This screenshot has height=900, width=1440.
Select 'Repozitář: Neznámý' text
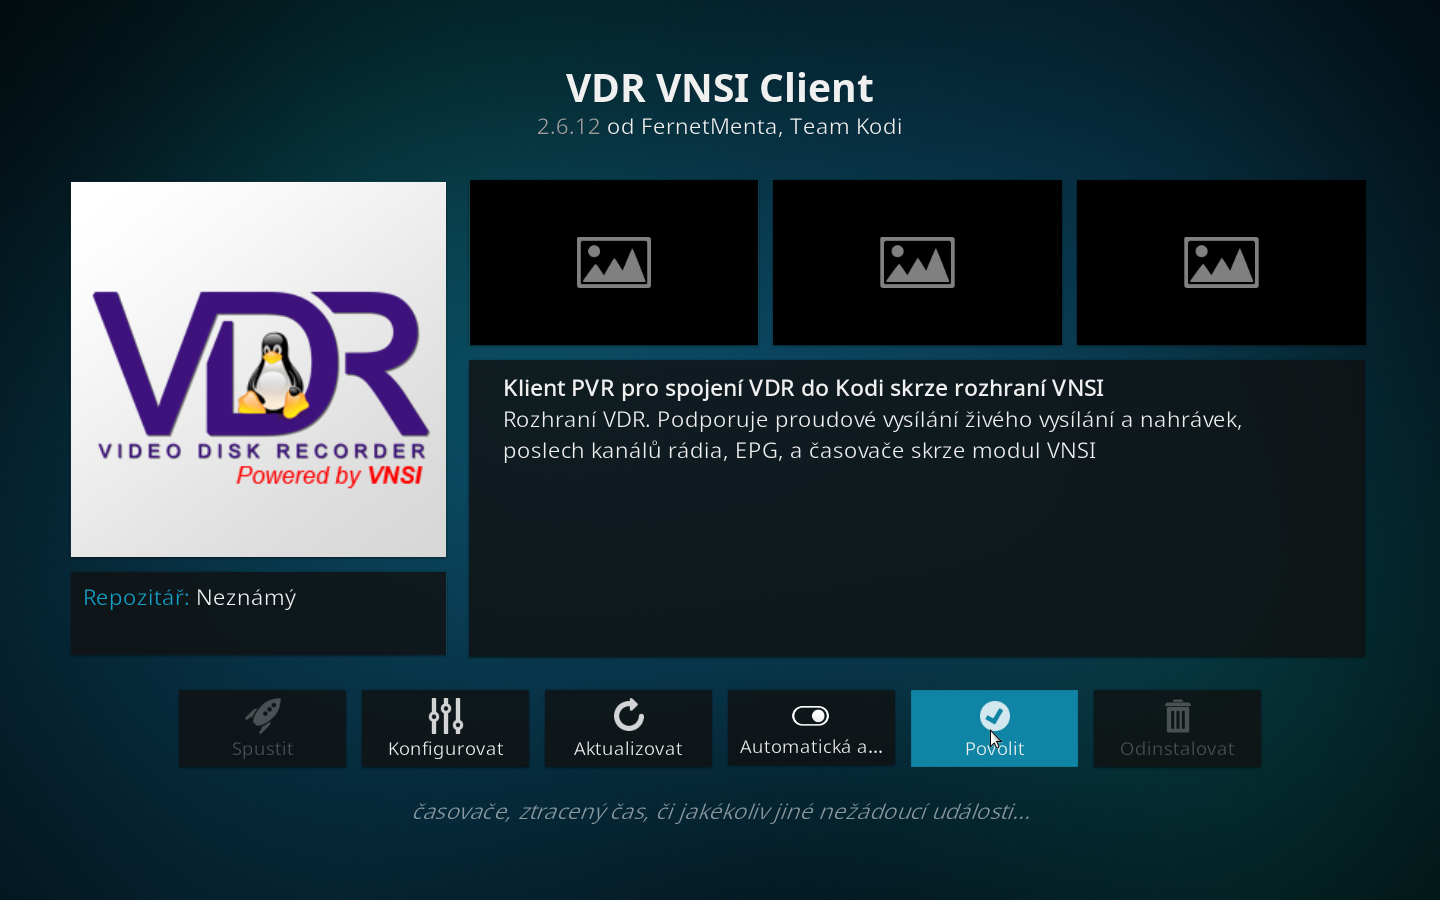tap(190, 598)
